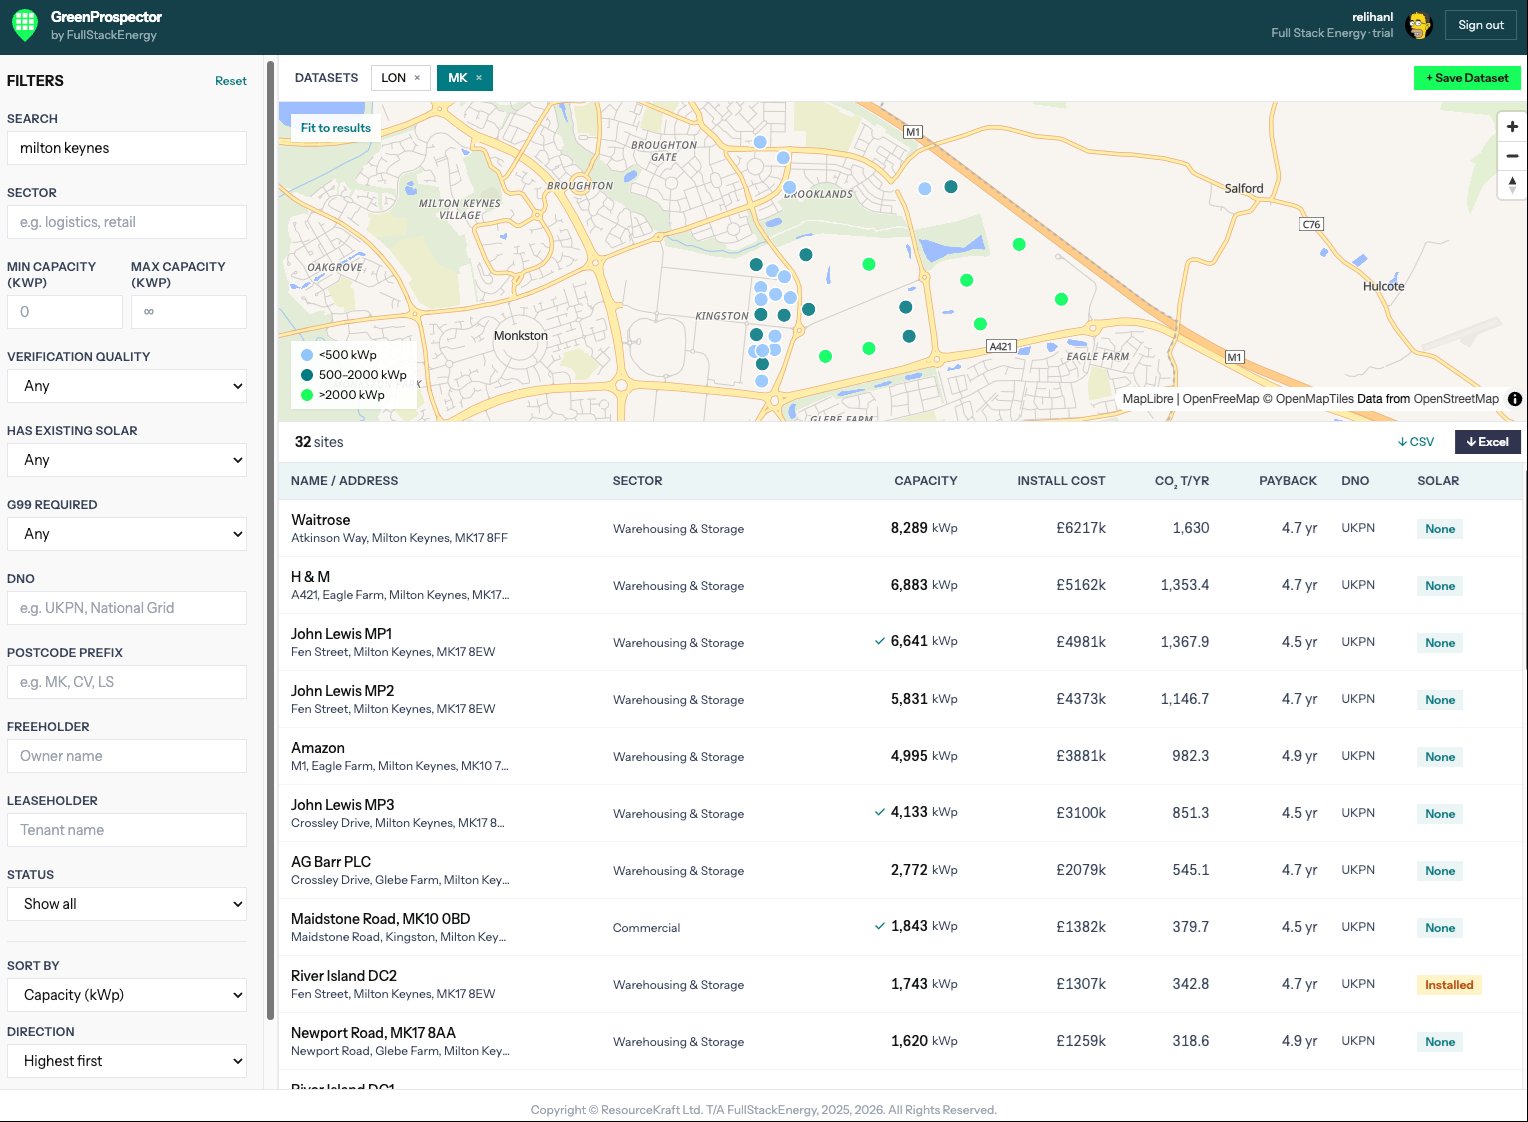
Task: Click the Min Capacity input
Action: [65, 312]
